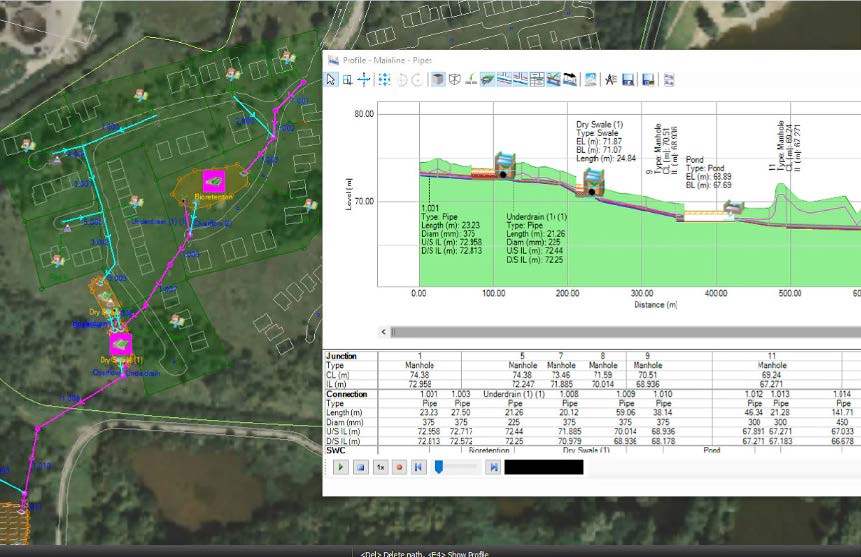
Task: Click the profile horizontal scrollbar left arrow
Action: pos(383,331)
